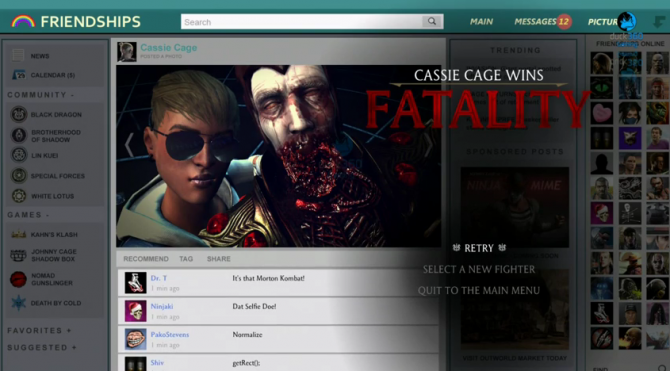The width and height of the screenshot is (670, 371).
Task: Open the MESSAGES tab
Action: [535, 21]
